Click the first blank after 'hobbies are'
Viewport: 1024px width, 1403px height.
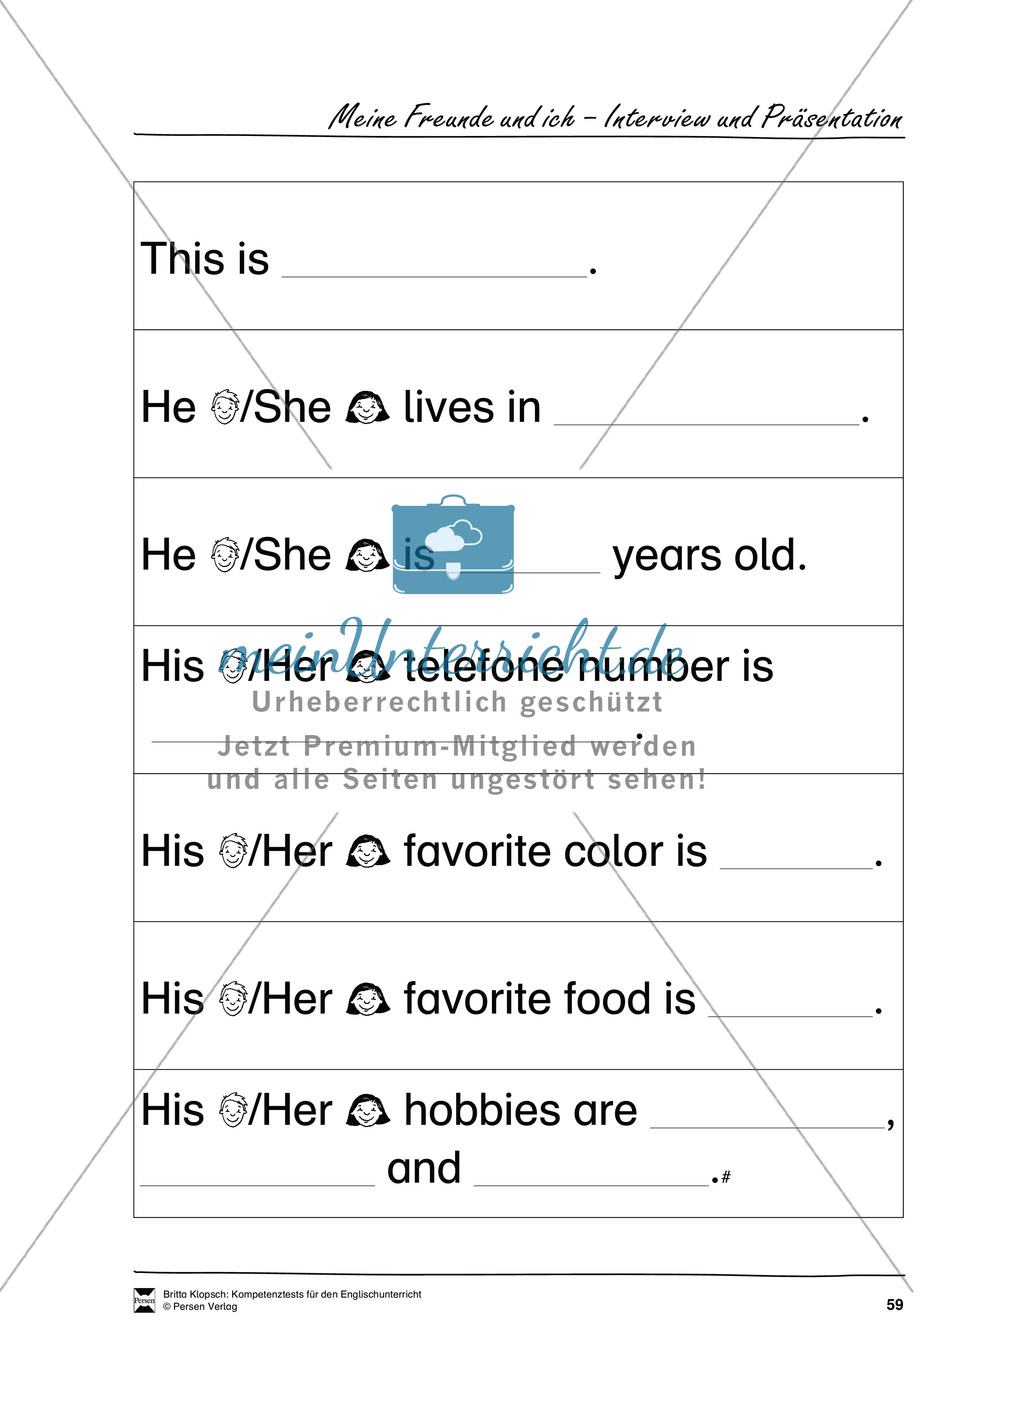768,1127
